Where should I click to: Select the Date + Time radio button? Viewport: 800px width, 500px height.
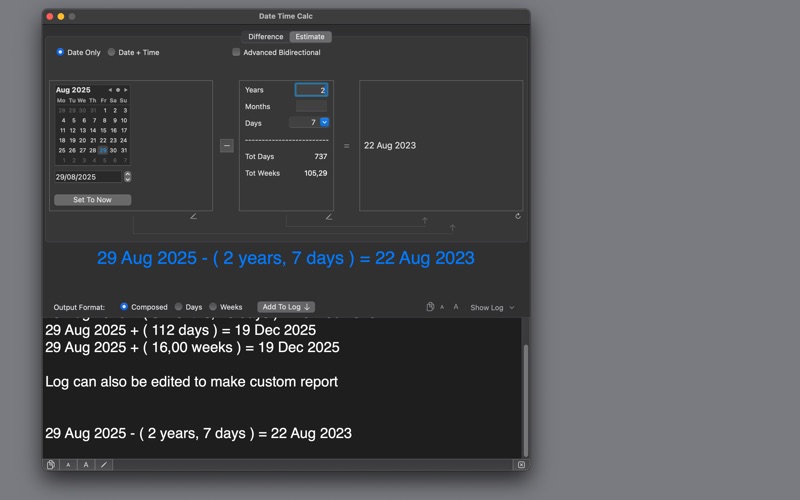[111, 52]
